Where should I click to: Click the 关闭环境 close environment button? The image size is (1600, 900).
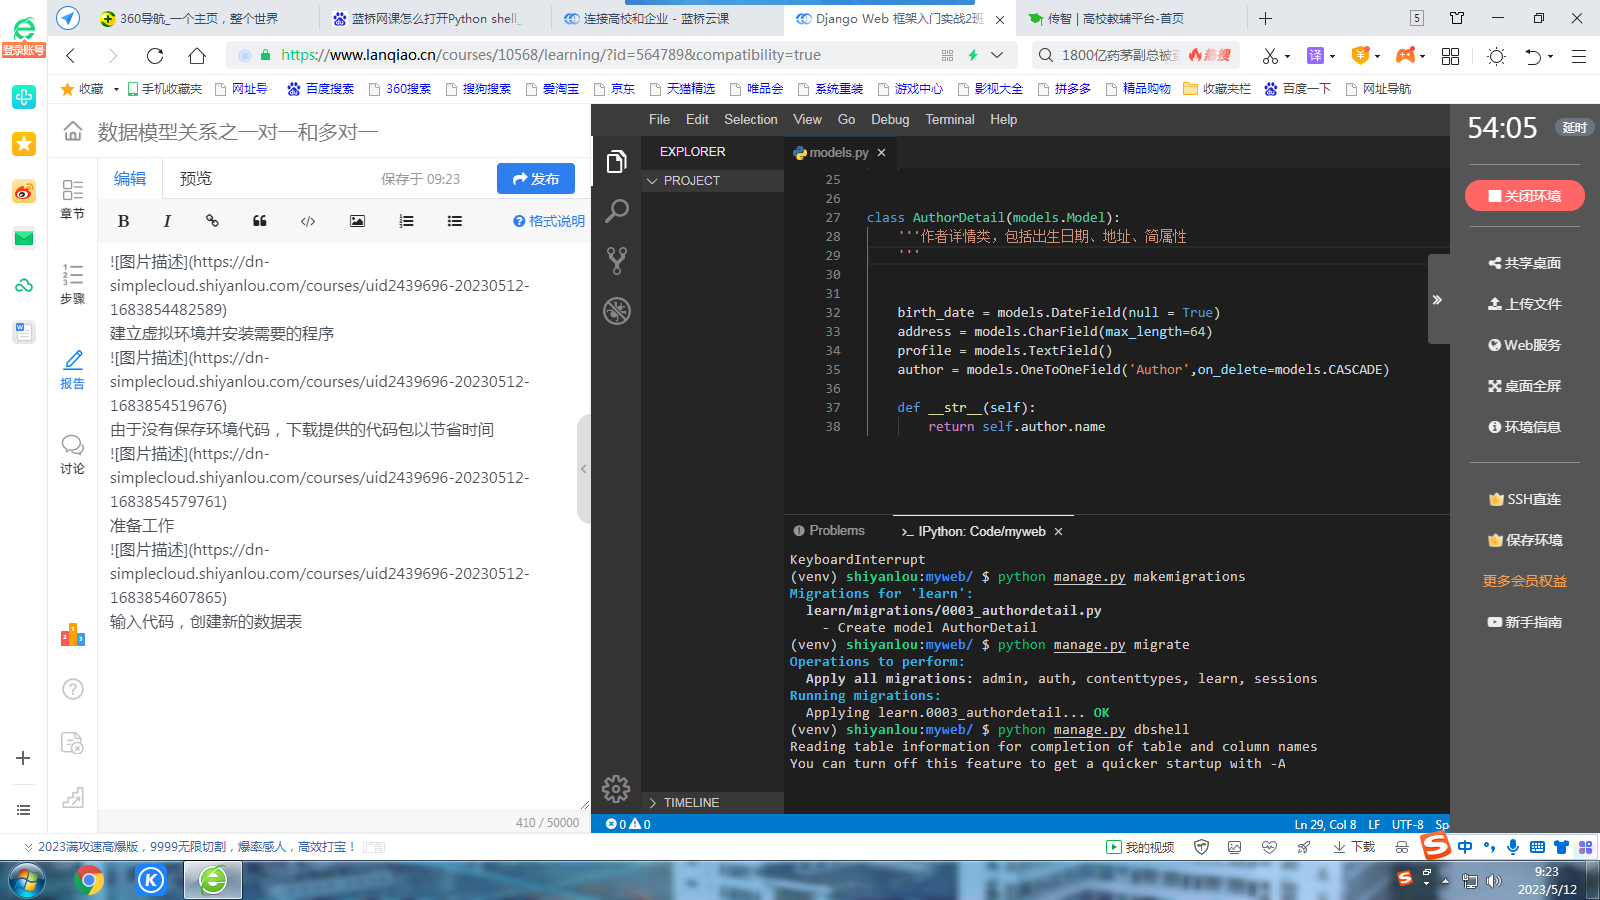pos(1524,196)
